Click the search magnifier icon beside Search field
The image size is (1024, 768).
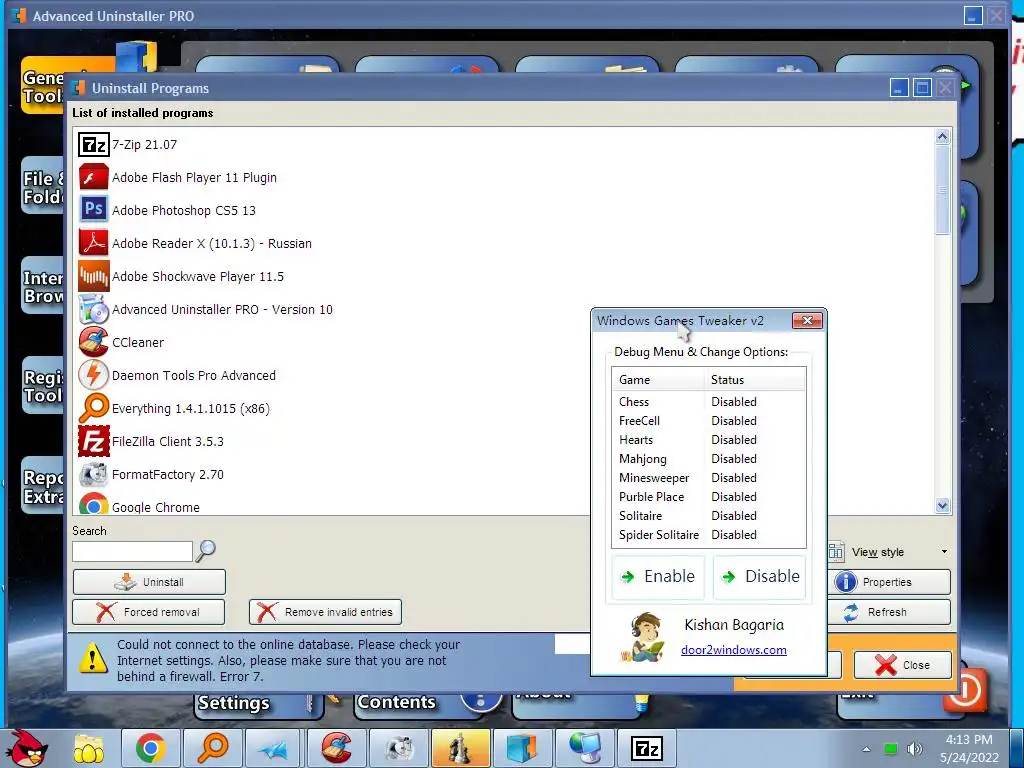206,551
